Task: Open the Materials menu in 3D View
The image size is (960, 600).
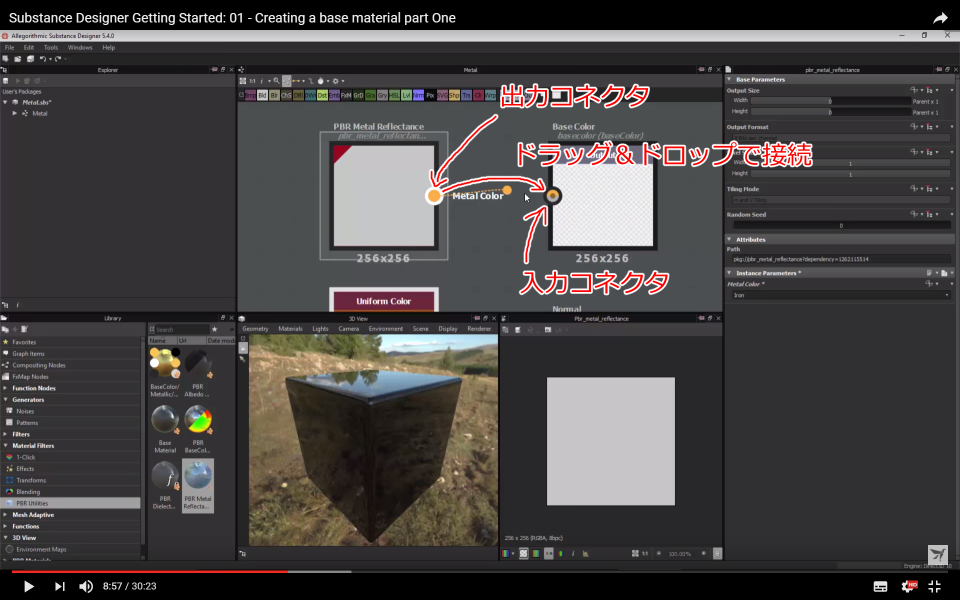Action: tap(290, 329)
